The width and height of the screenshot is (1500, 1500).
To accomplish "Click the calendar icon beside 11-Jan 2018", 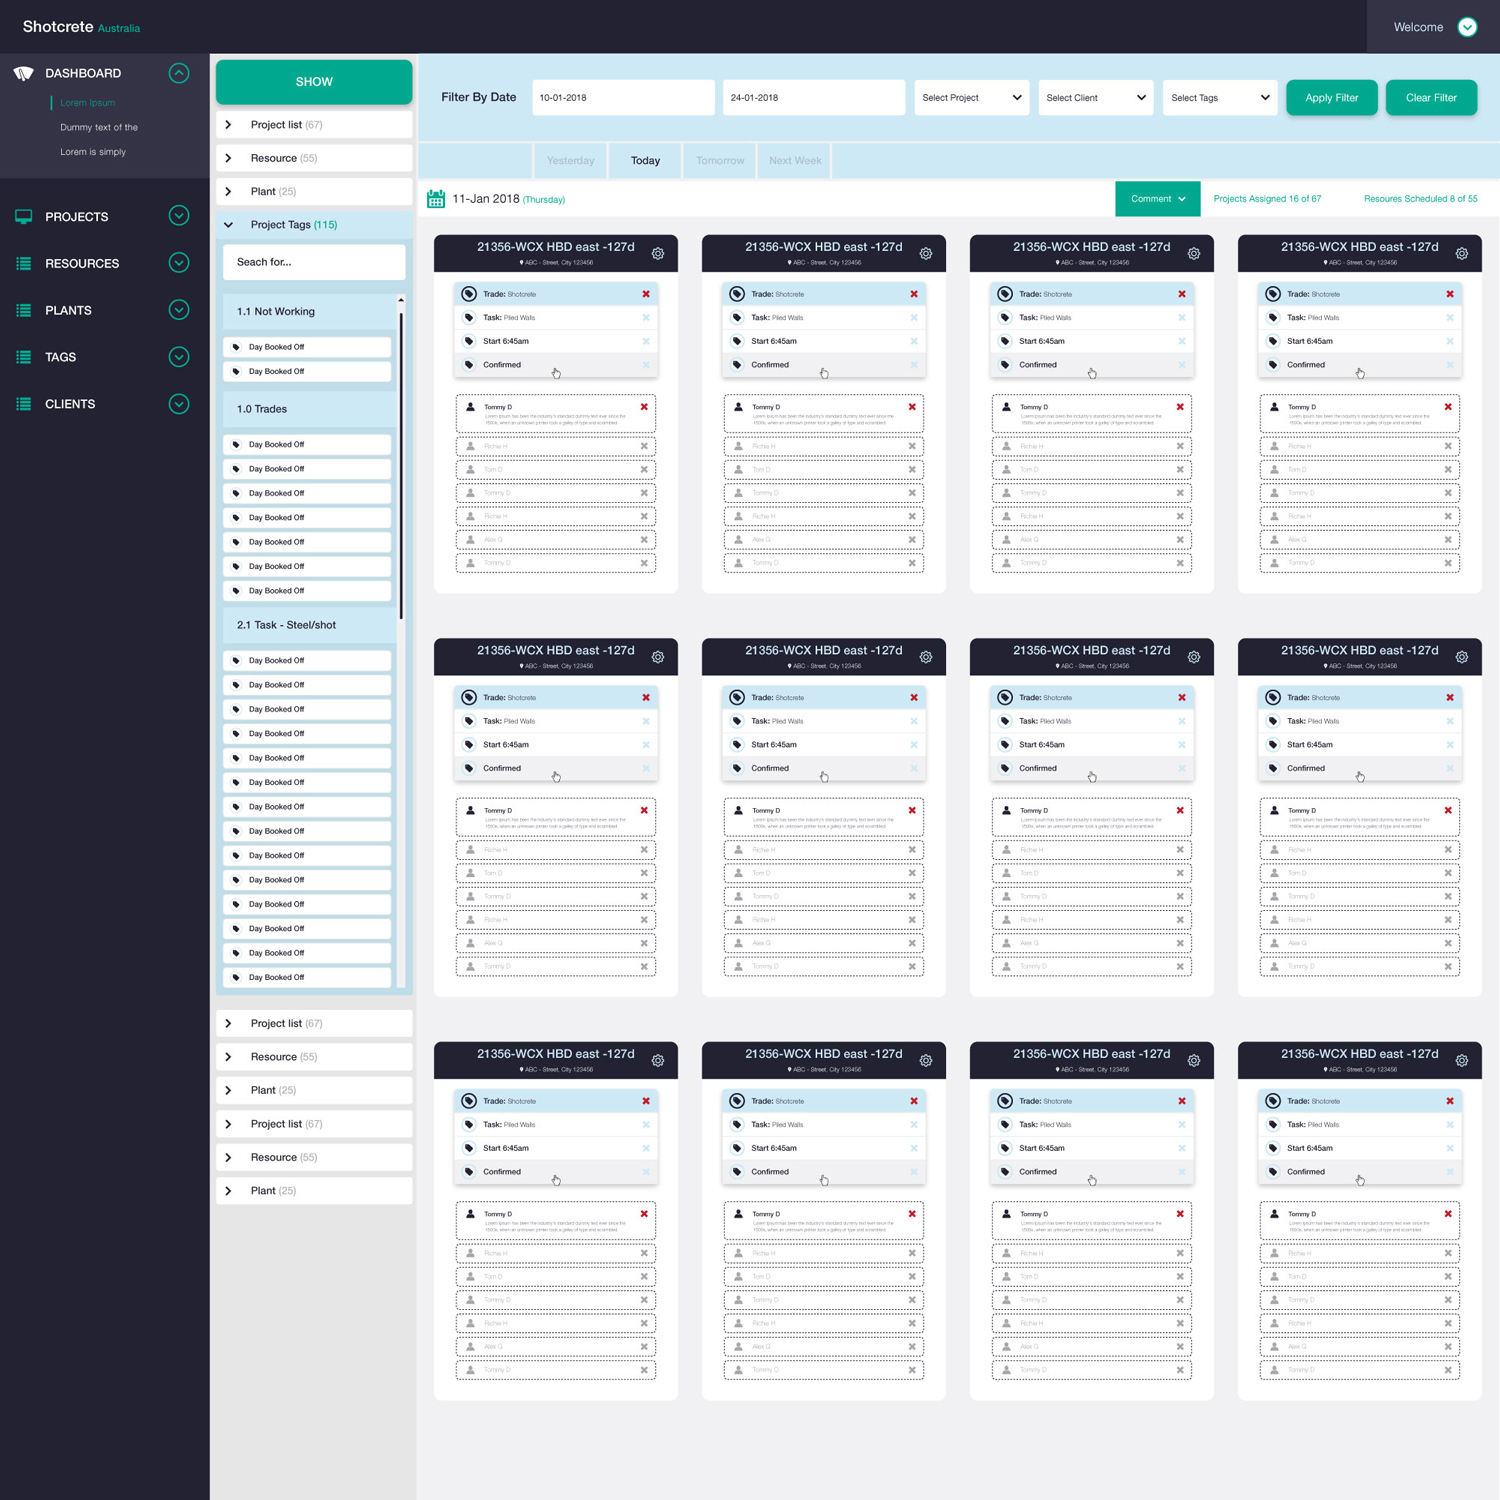I will [x=436, y=199].
